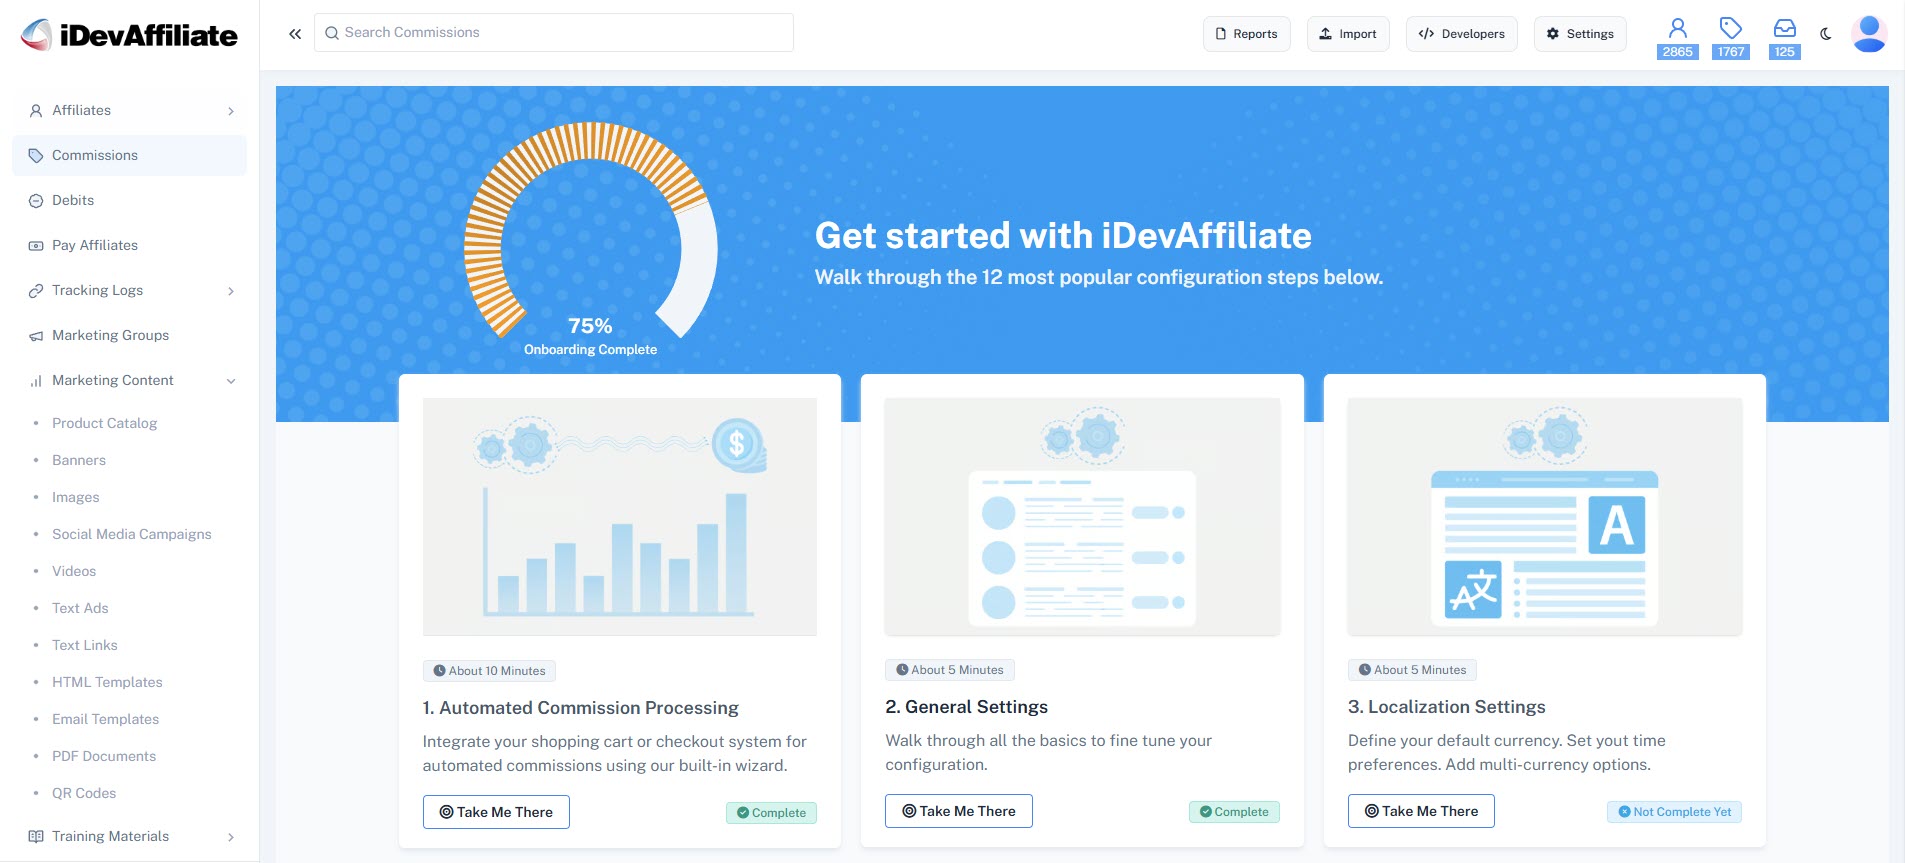Screen dimensions: 1905x863
Task: Open the inbox icon showing 125
Action: (1785, 38)
